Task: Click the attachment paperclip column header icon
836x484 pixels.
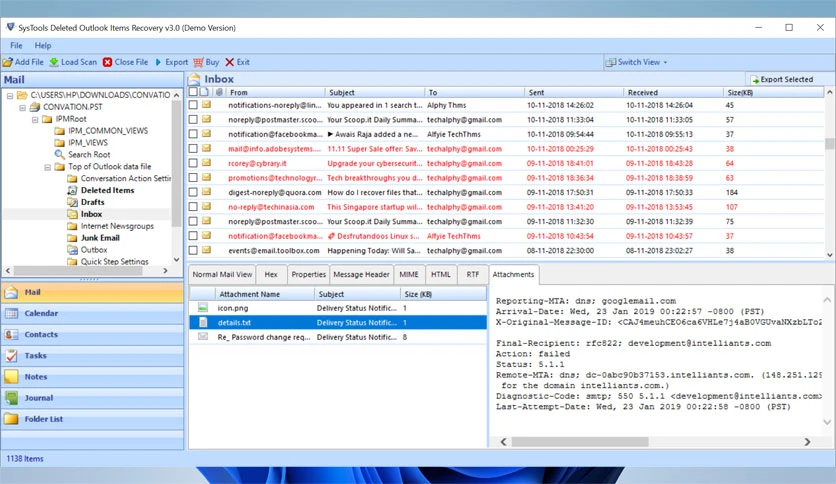Action: 219,92
